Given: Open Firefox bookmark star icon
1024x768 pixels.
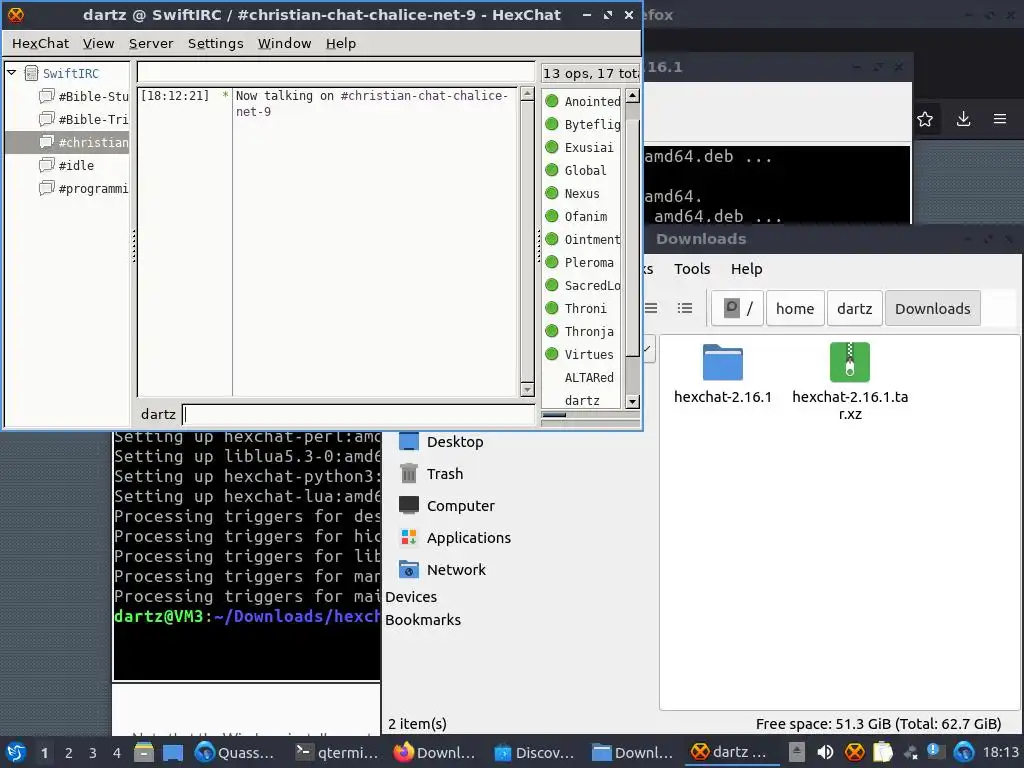Looking at the screenshot, I should point(925,119).
